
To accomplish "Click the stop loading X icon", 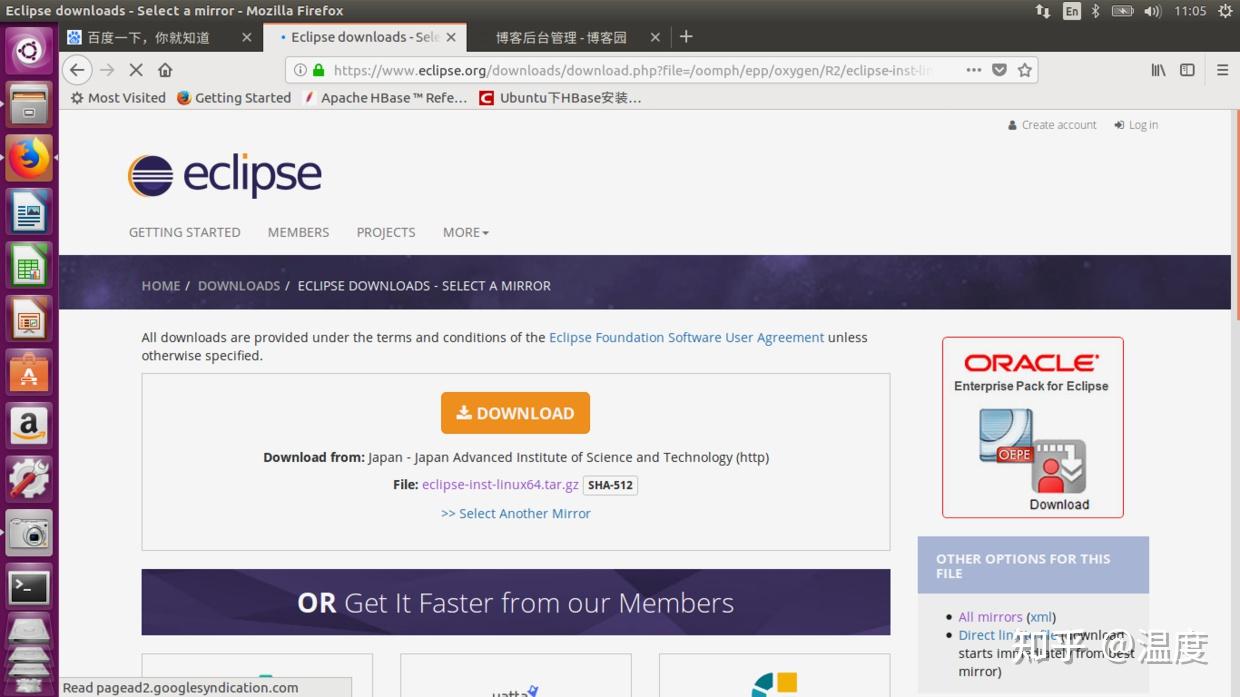I will point(135,70).
